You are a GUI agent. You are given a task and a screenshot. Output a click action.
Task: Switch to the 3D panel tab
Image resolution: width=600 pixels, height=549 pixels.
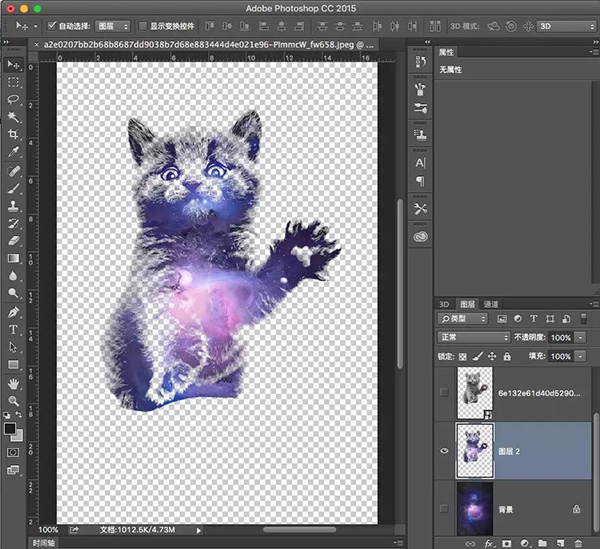pos(445,303)
